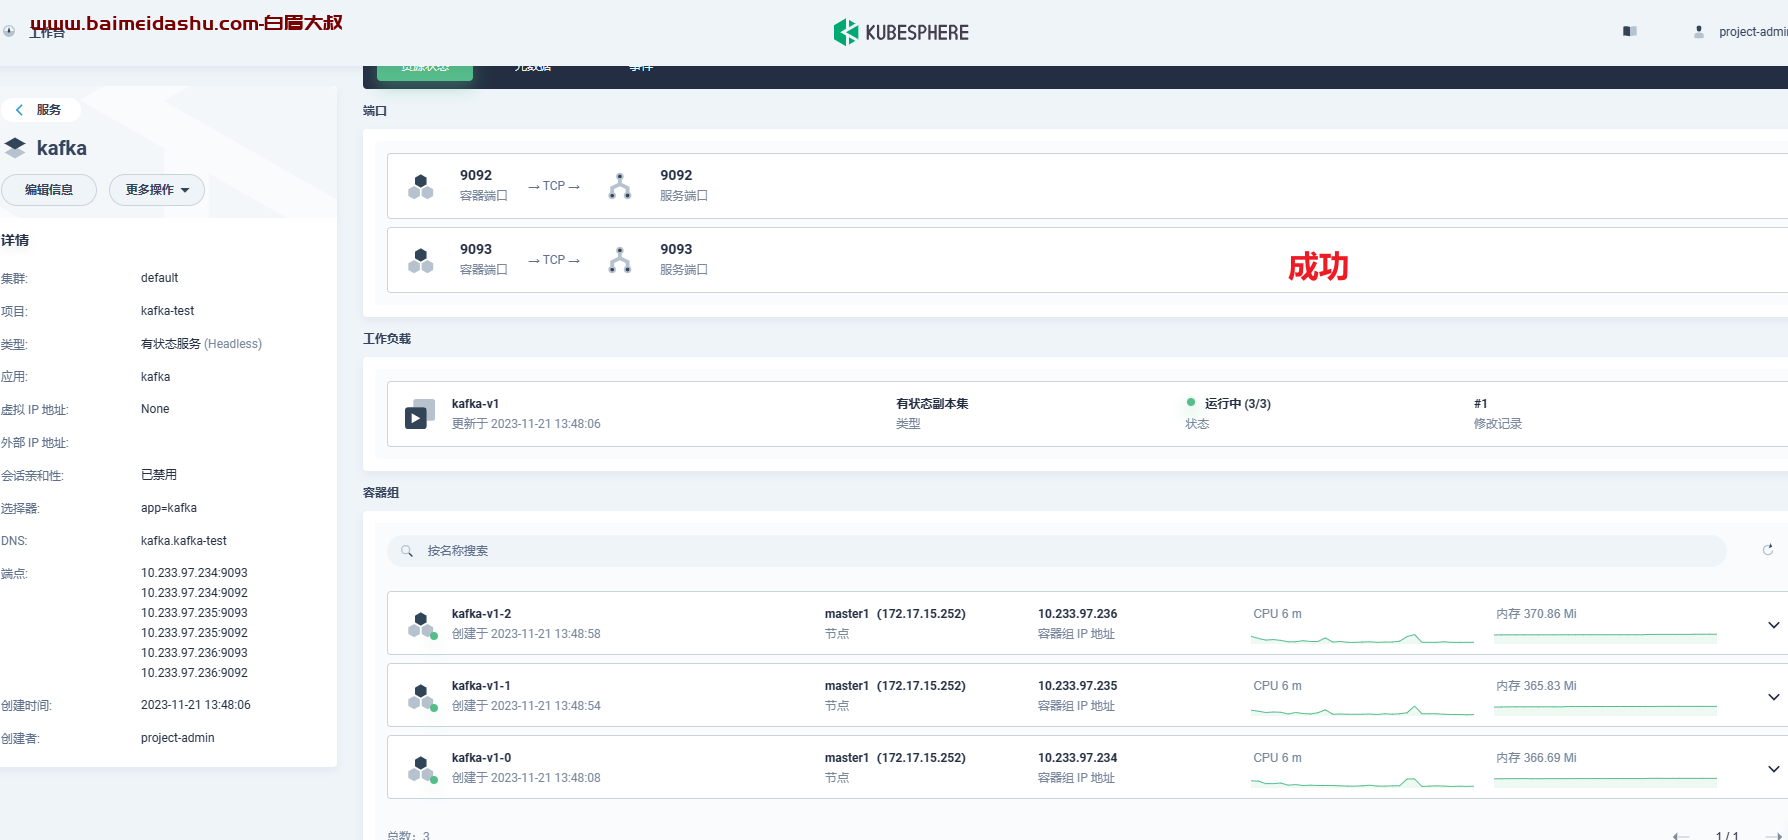1788x840 pixels.
Task: Click the kafka service layers icon
Action: (15, 148)
